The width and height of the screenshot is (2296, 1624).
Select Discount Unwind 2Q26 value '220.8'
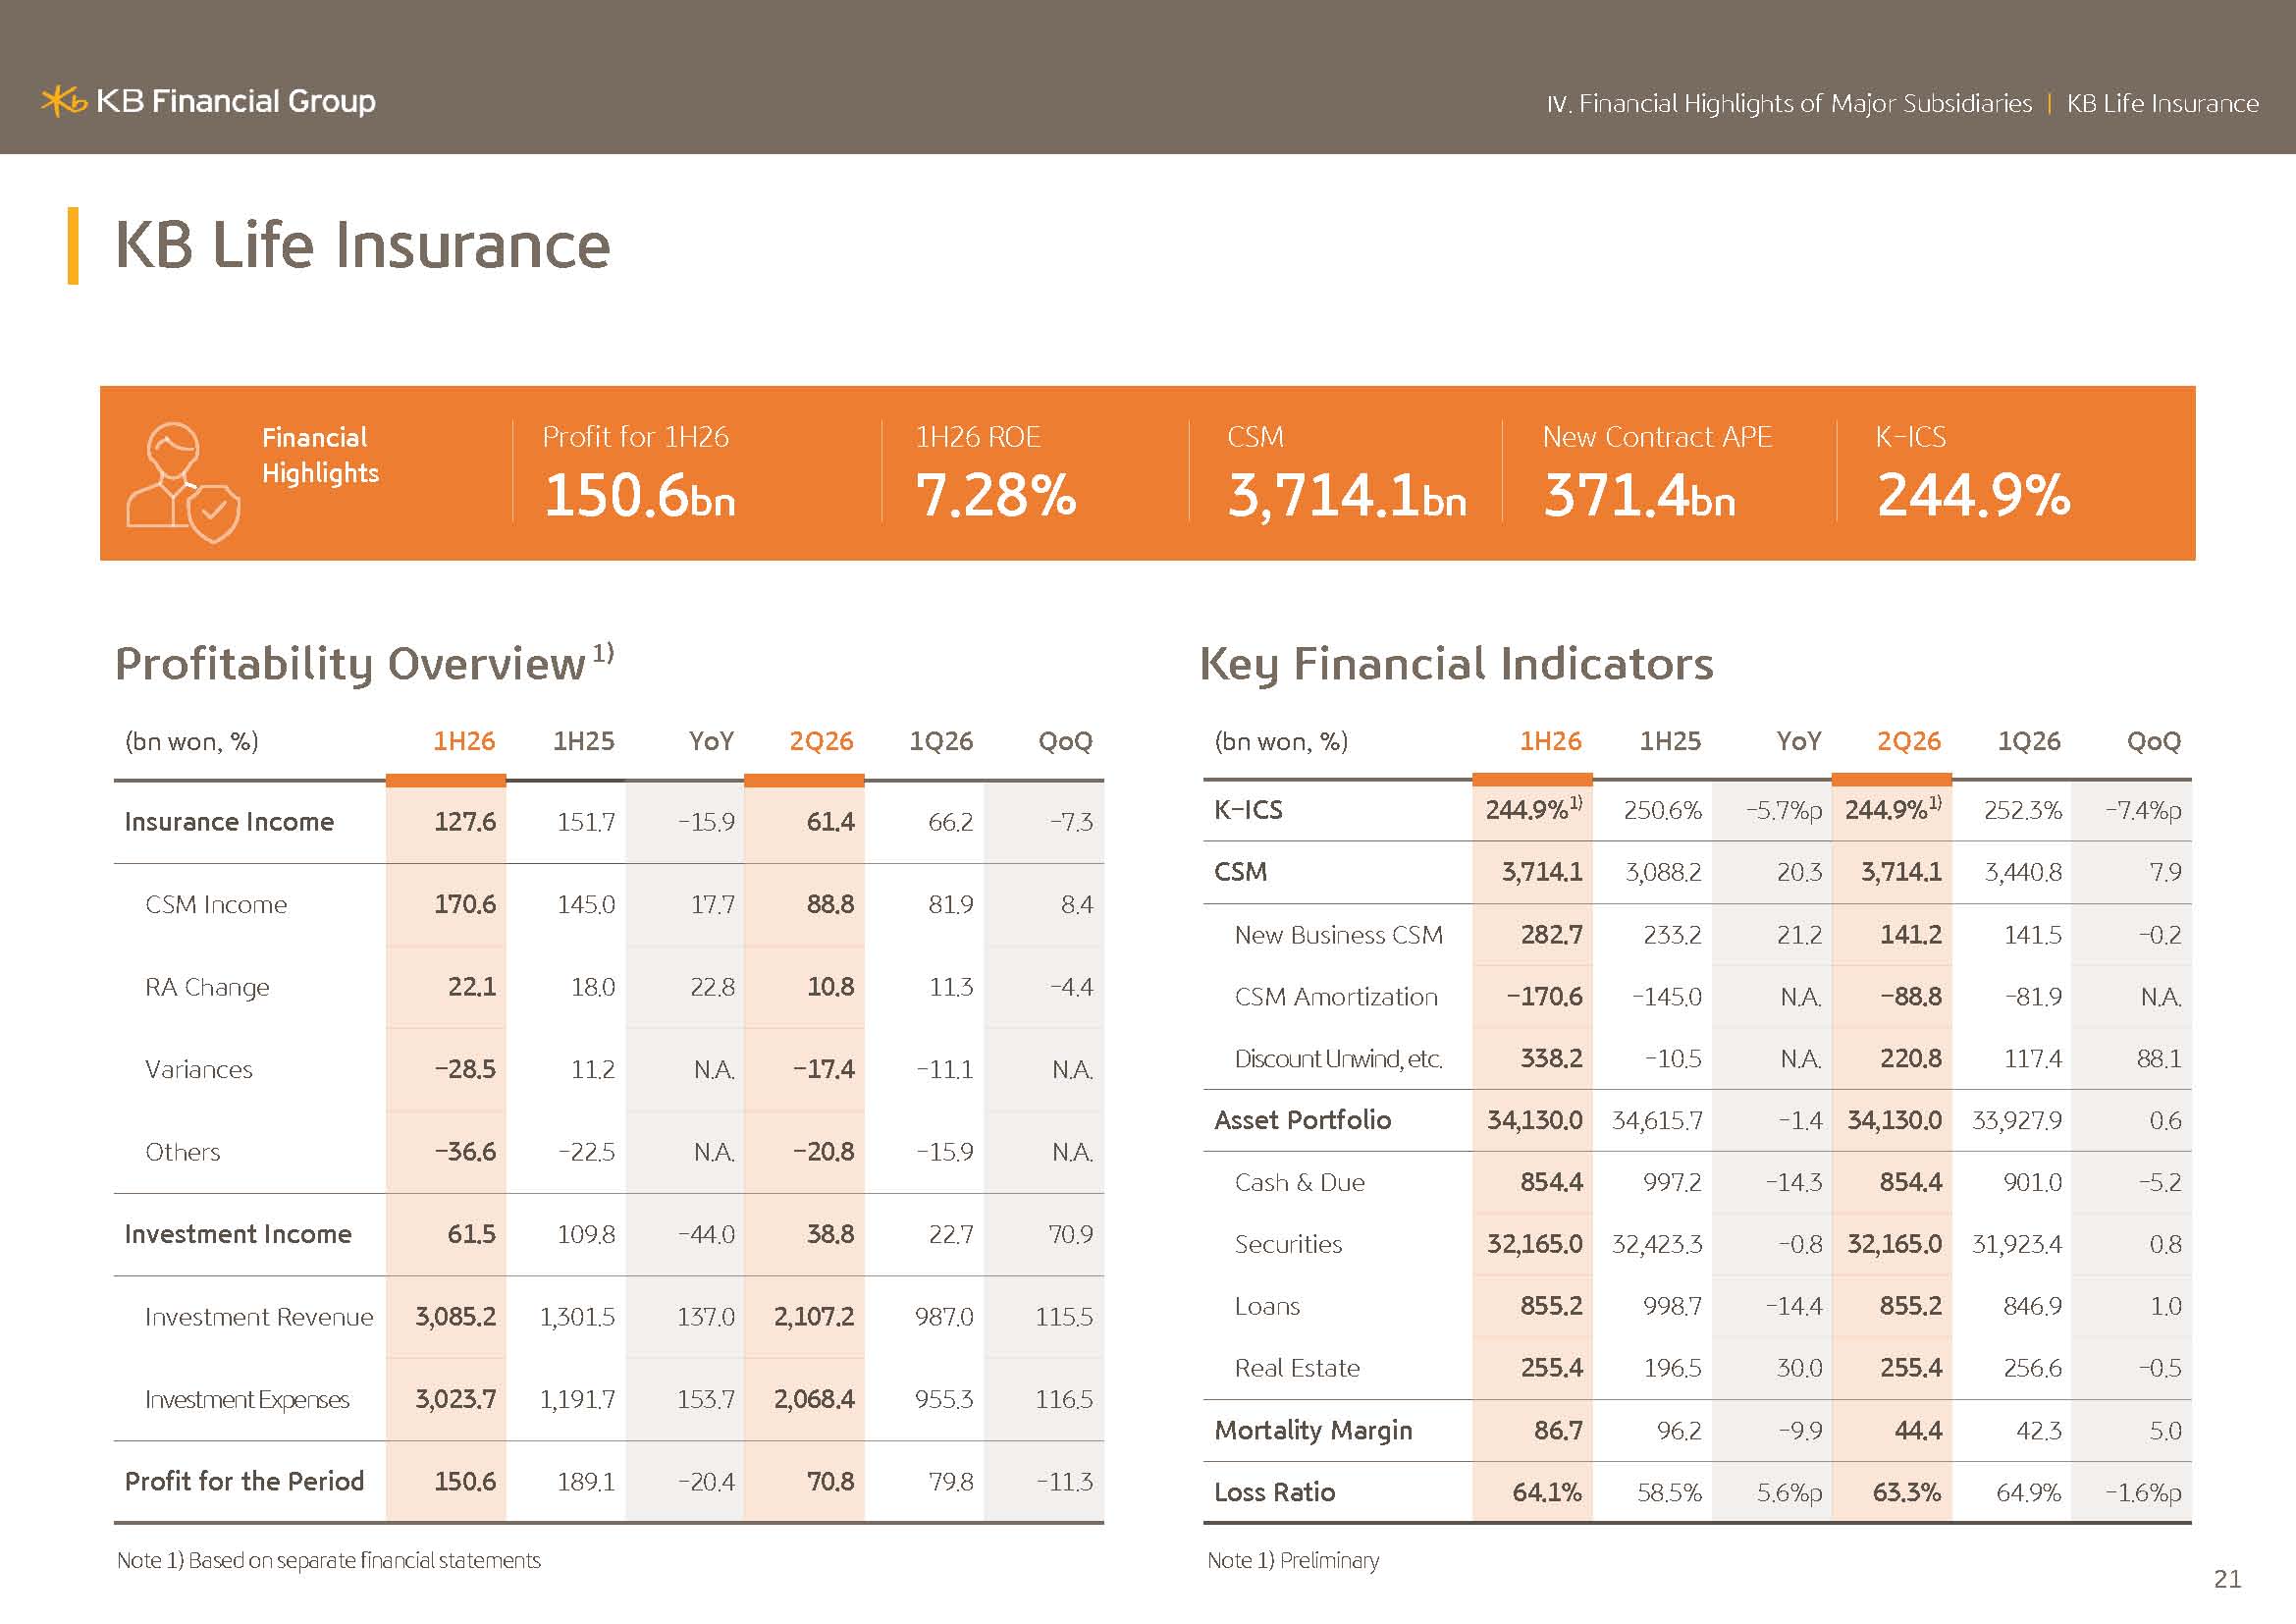click(1911, 1059)
